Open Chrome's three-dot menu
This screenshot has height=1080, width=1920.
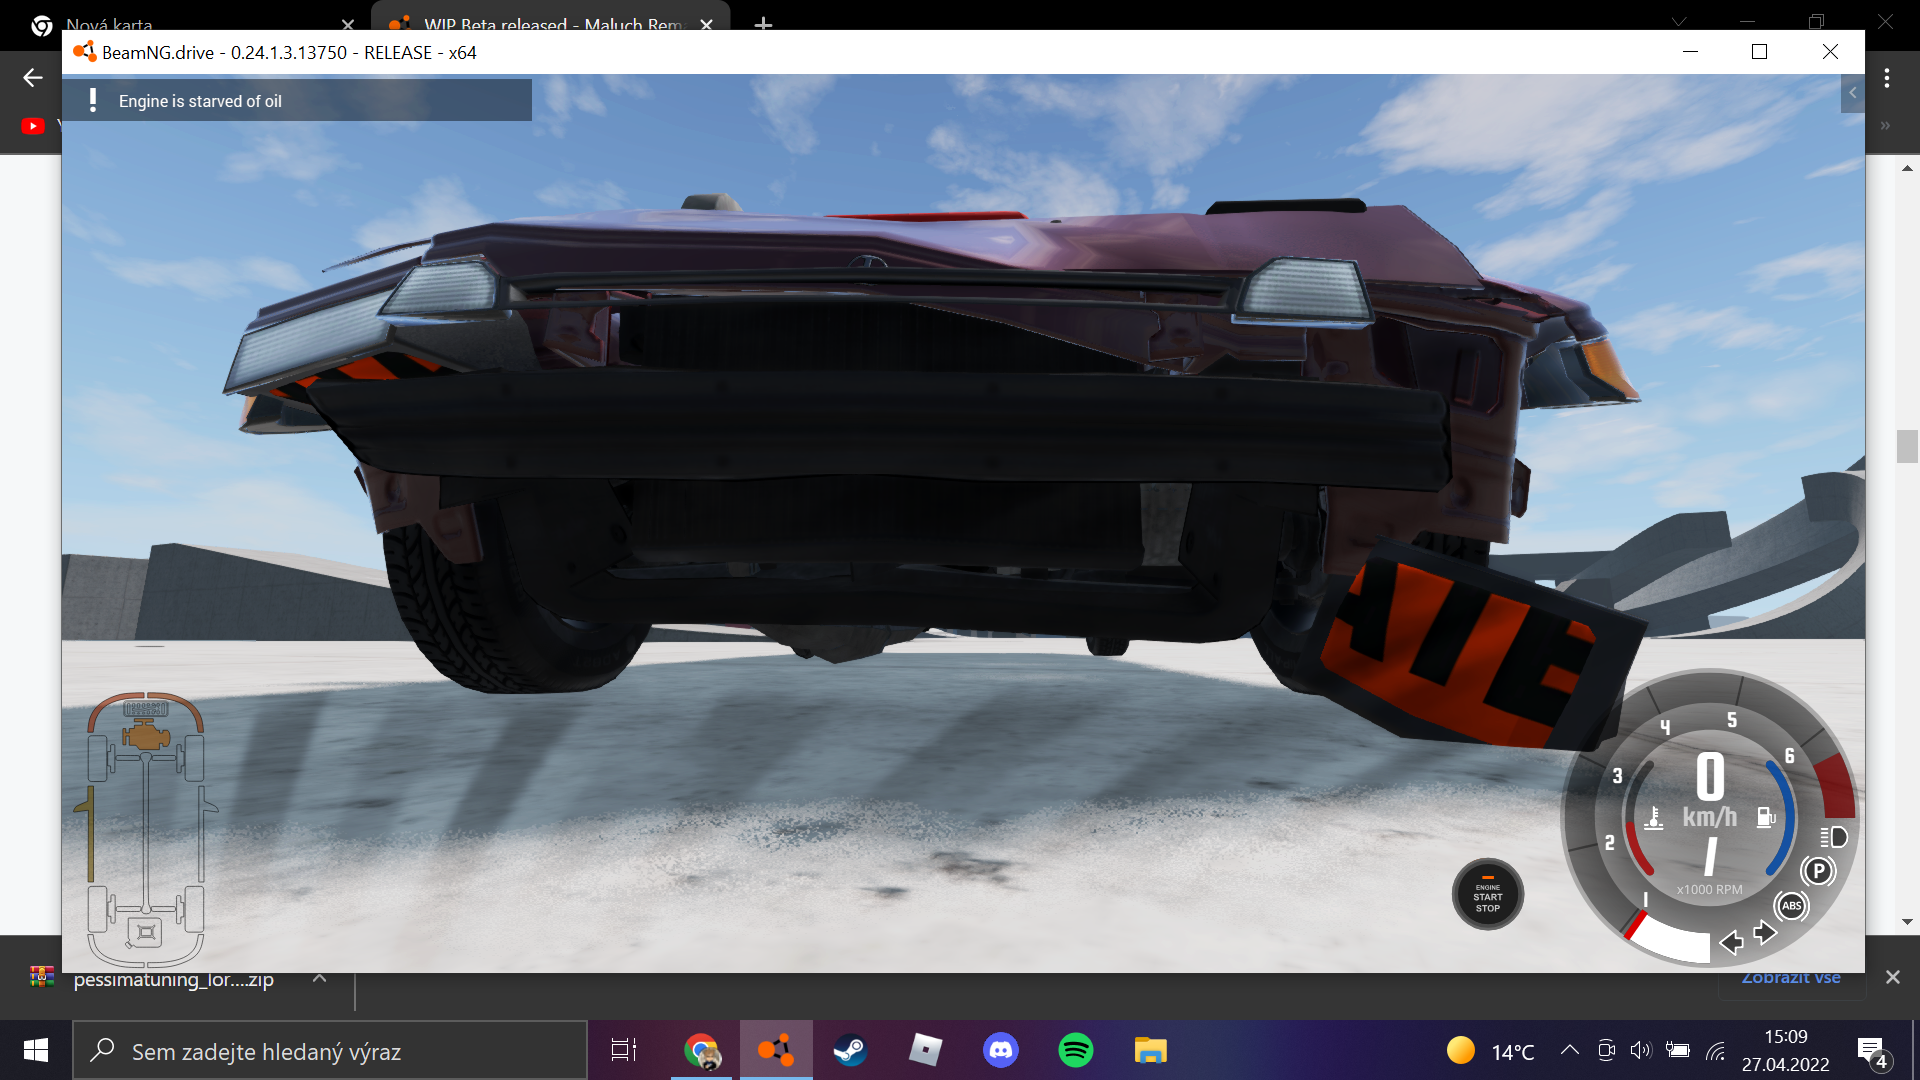(1887, 78)
